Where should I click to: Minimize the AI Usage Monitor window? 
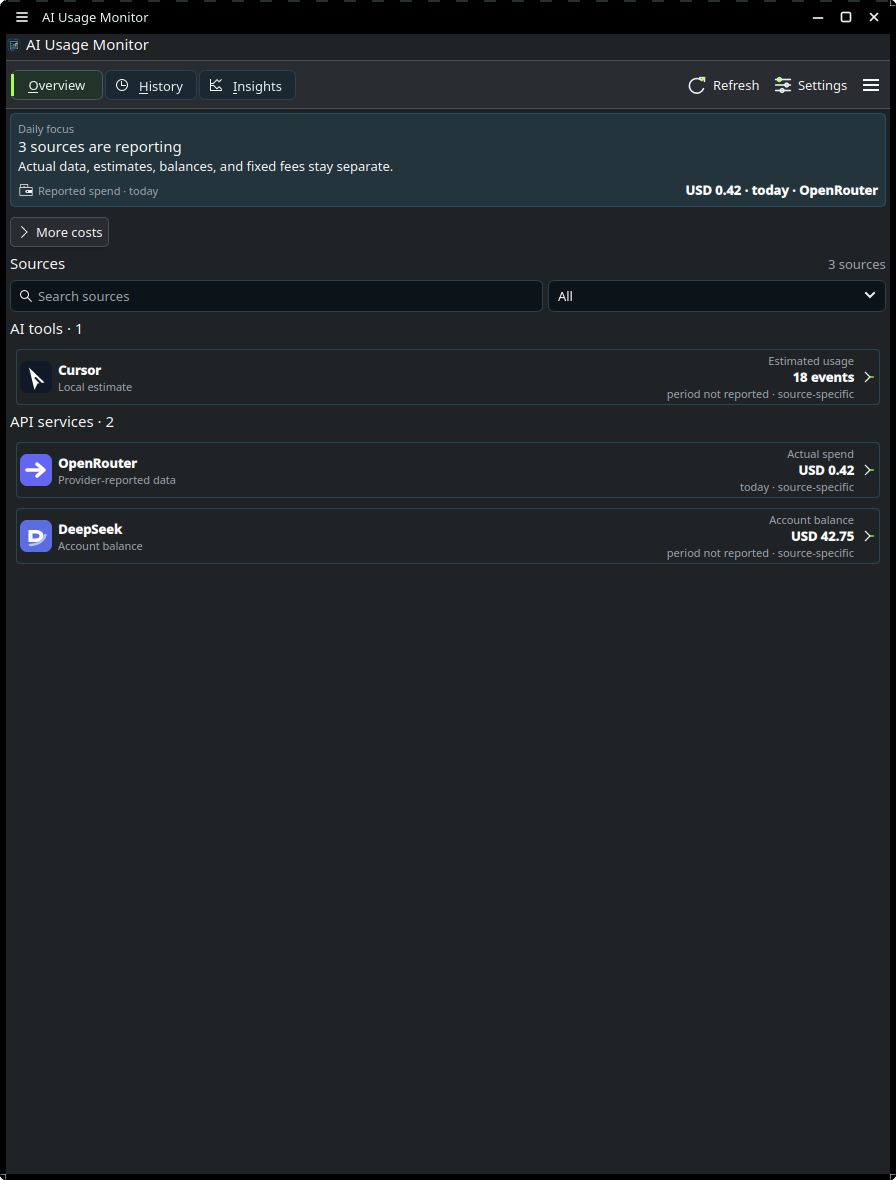tap(818, 17)
